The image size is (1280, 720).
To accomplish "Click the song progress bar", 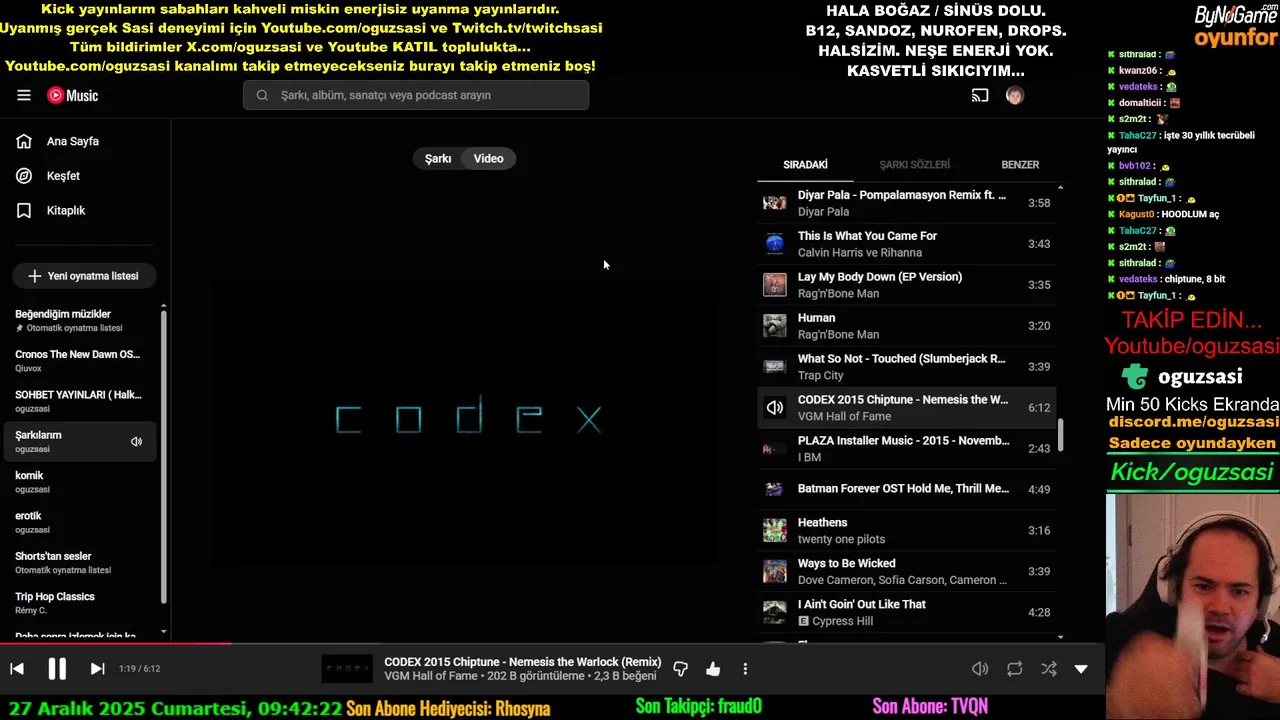I will (x=552, y=644).
